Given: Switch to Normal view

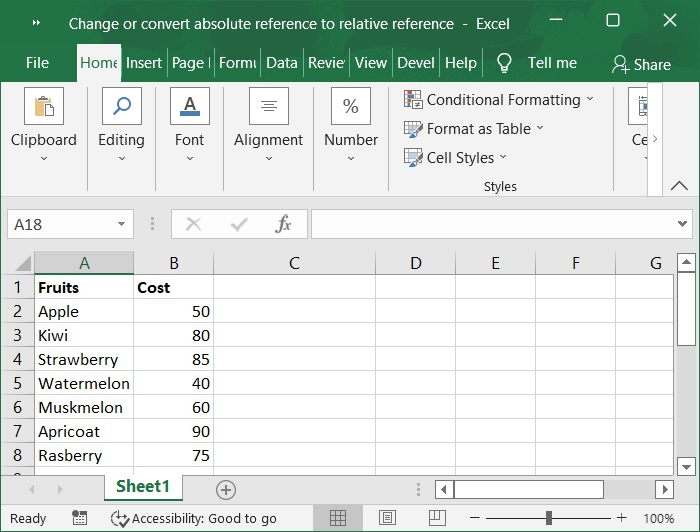Looking at the screenshot, I should (x=338, y=518).
